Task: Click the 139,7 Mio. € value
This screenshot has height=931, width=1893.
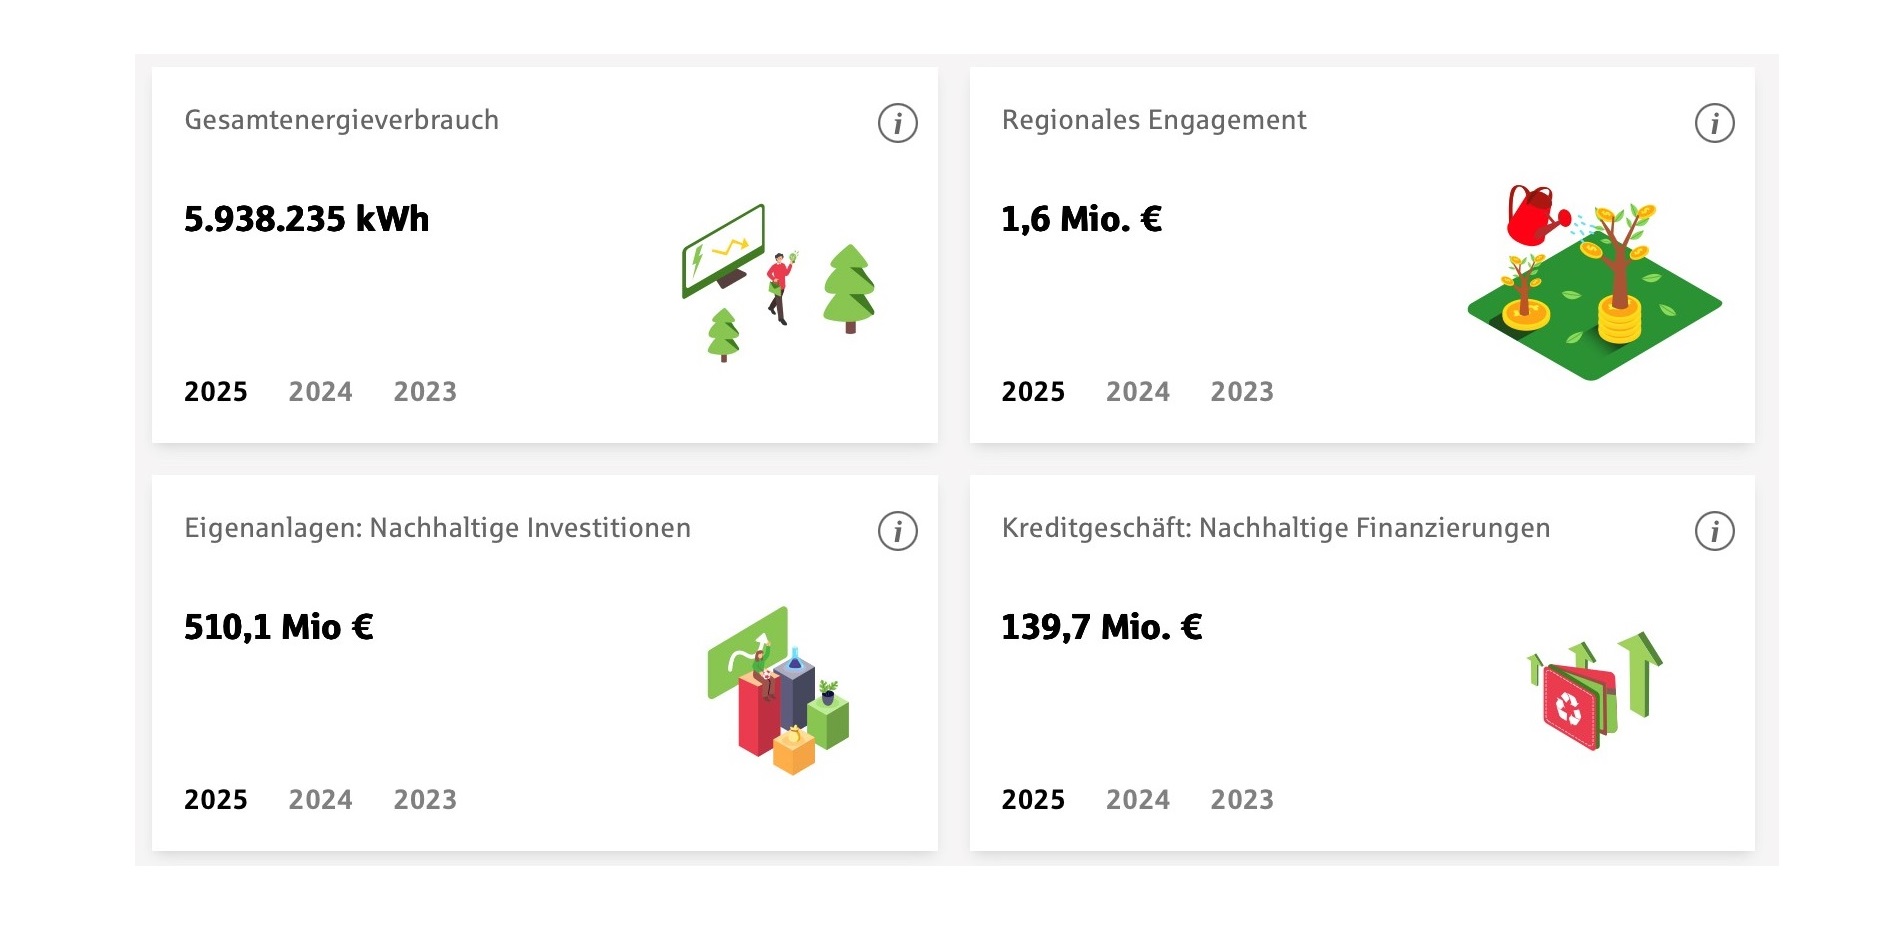Action: pyautogui.click(x=1101, y=627)
